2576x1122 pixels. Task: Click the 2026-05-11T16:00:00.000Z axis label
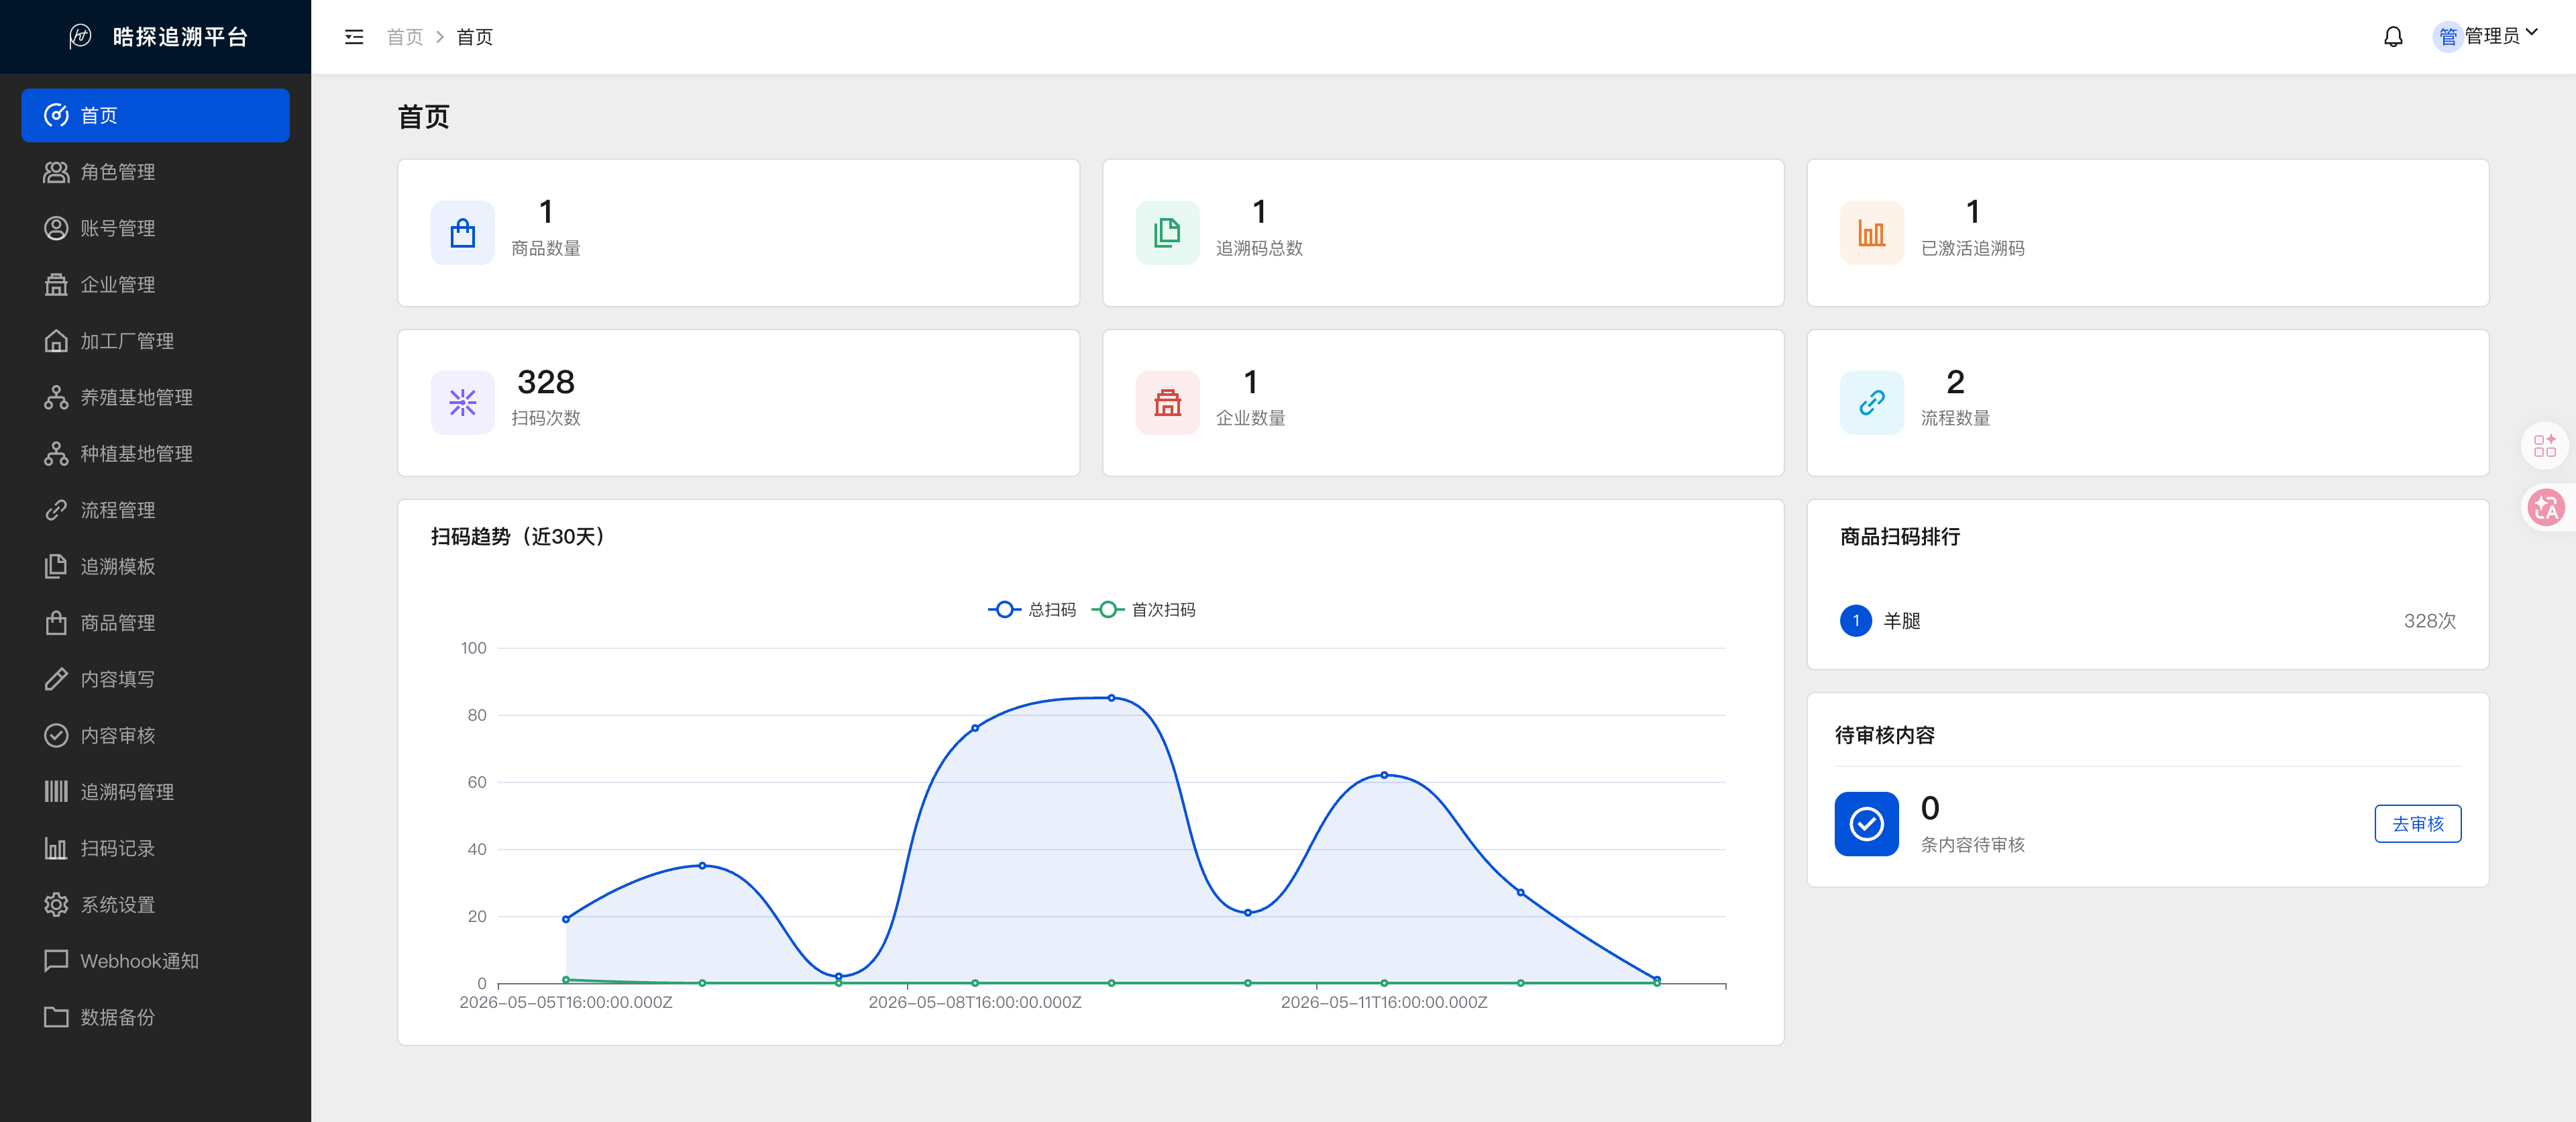coord(1384,1002)
